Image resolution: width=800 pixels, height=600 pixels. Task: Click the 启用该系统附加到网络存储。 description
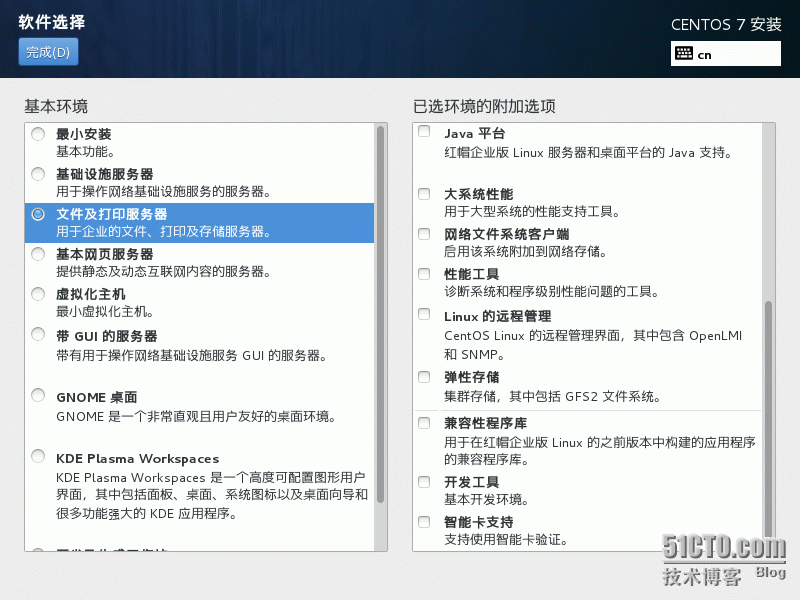[526, 251]
